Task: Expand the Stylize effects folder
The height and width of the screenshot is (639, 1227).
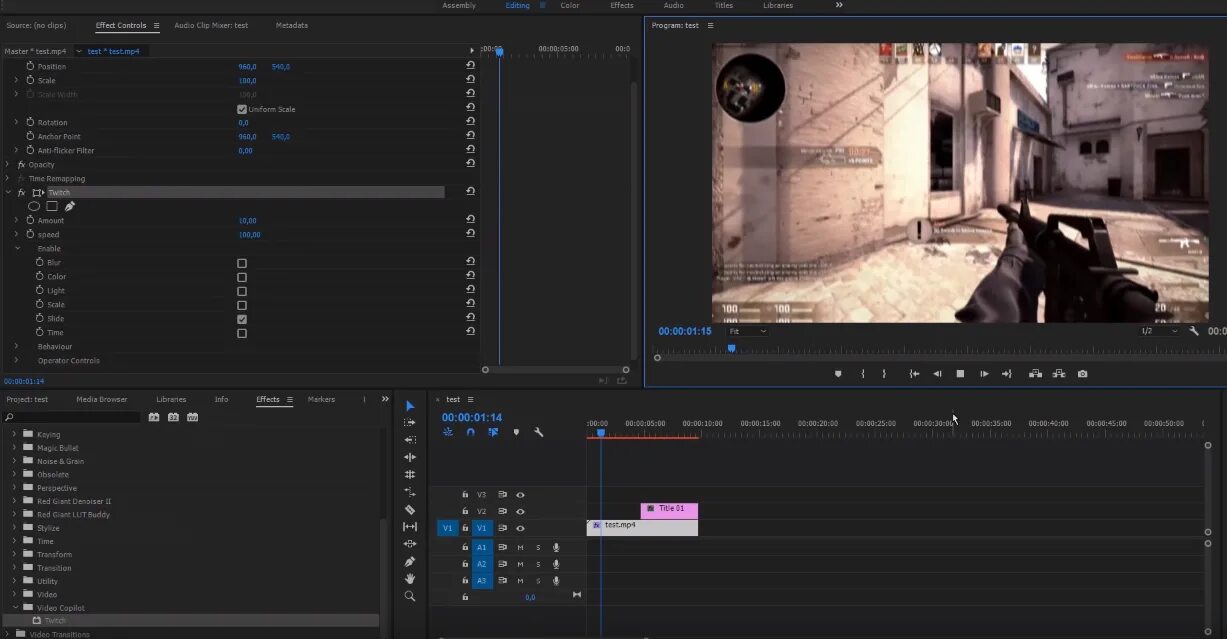Action: 14,528
